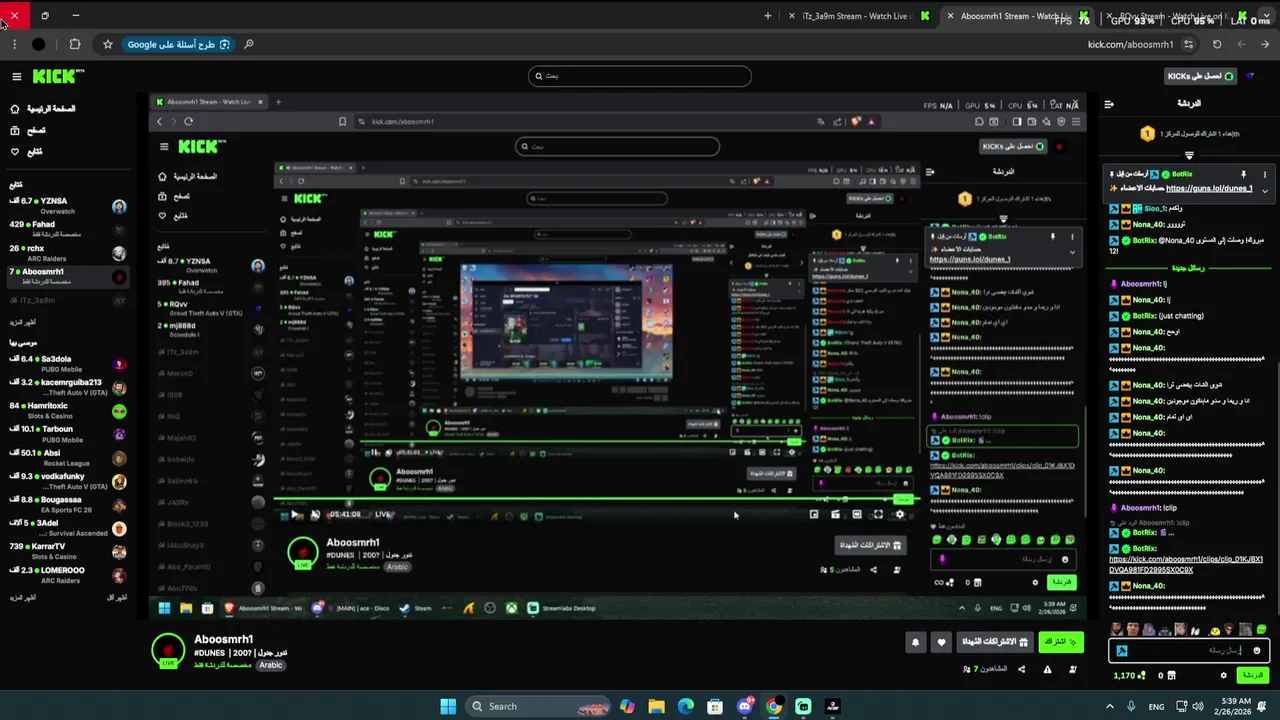Open pinned message three-dot options
Viewport: 1280px width, 720px height.
point(1265,174)
